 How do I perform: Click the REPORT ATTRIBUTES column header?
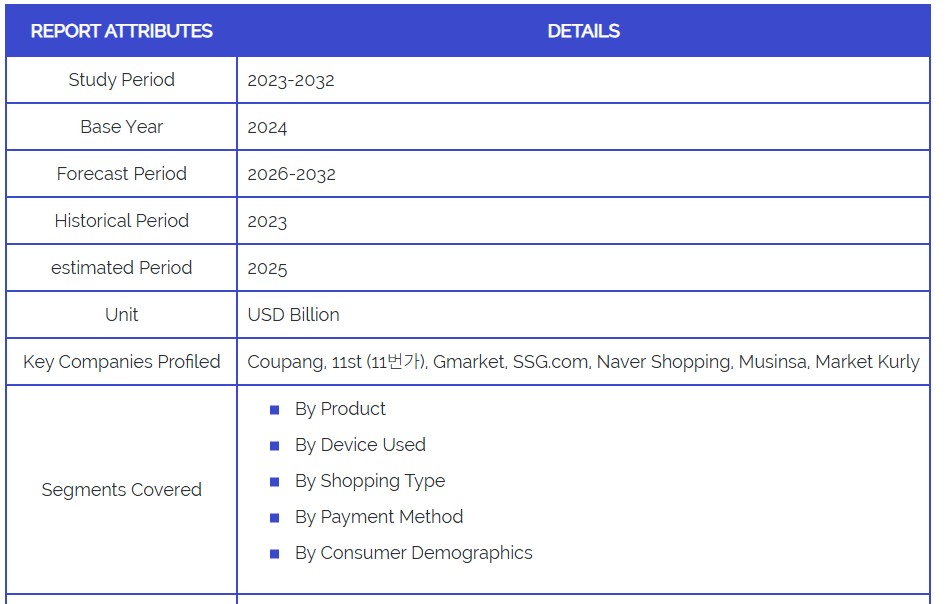tap(121, 31)
